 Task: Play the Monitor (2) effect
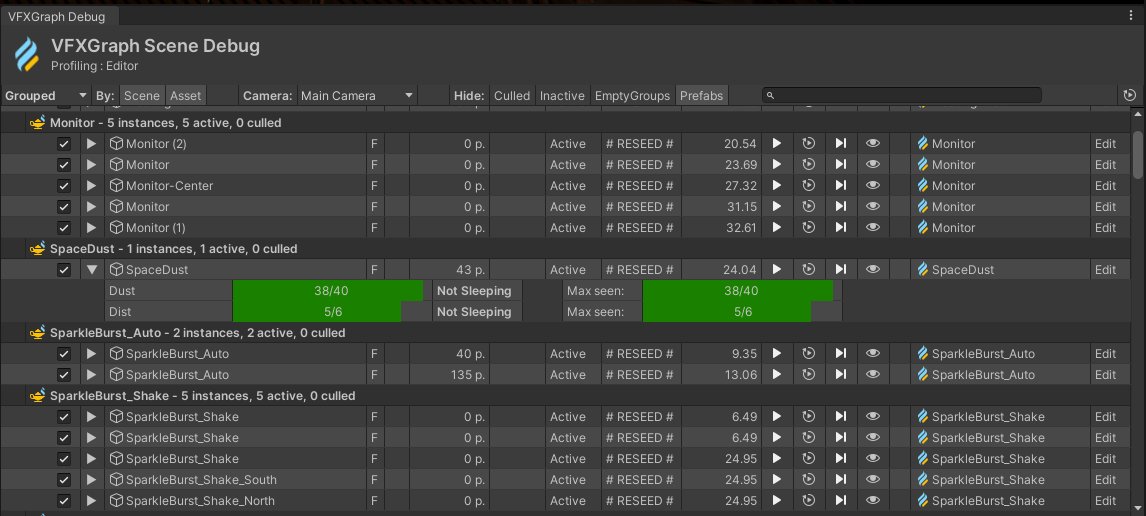777,144
